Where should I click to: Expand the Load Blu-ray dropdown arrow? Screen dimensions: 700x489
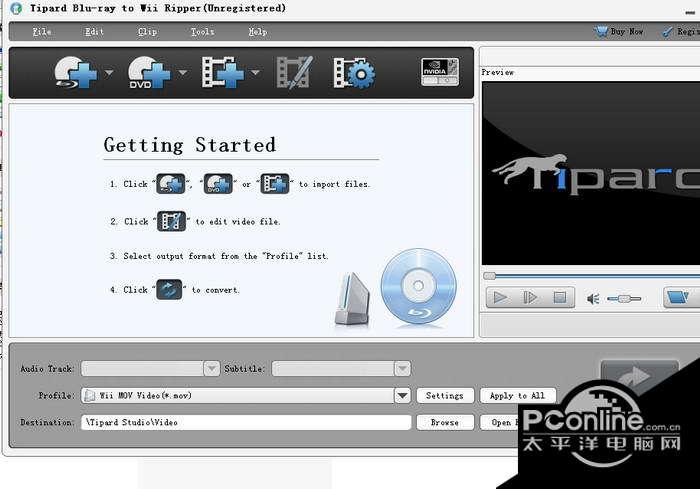pyautogui.click(x=108, y=72)
